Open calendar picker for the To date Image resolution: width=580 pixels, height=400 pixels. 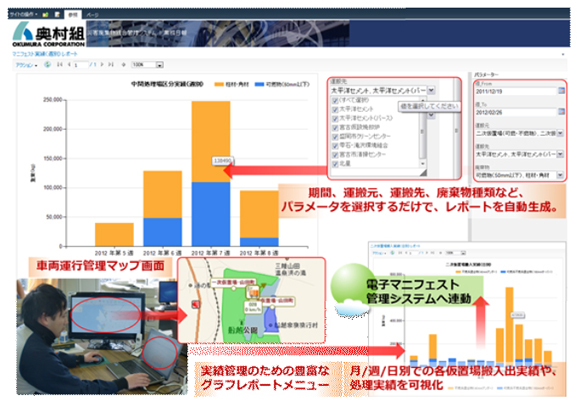click(x=561, y=111)
